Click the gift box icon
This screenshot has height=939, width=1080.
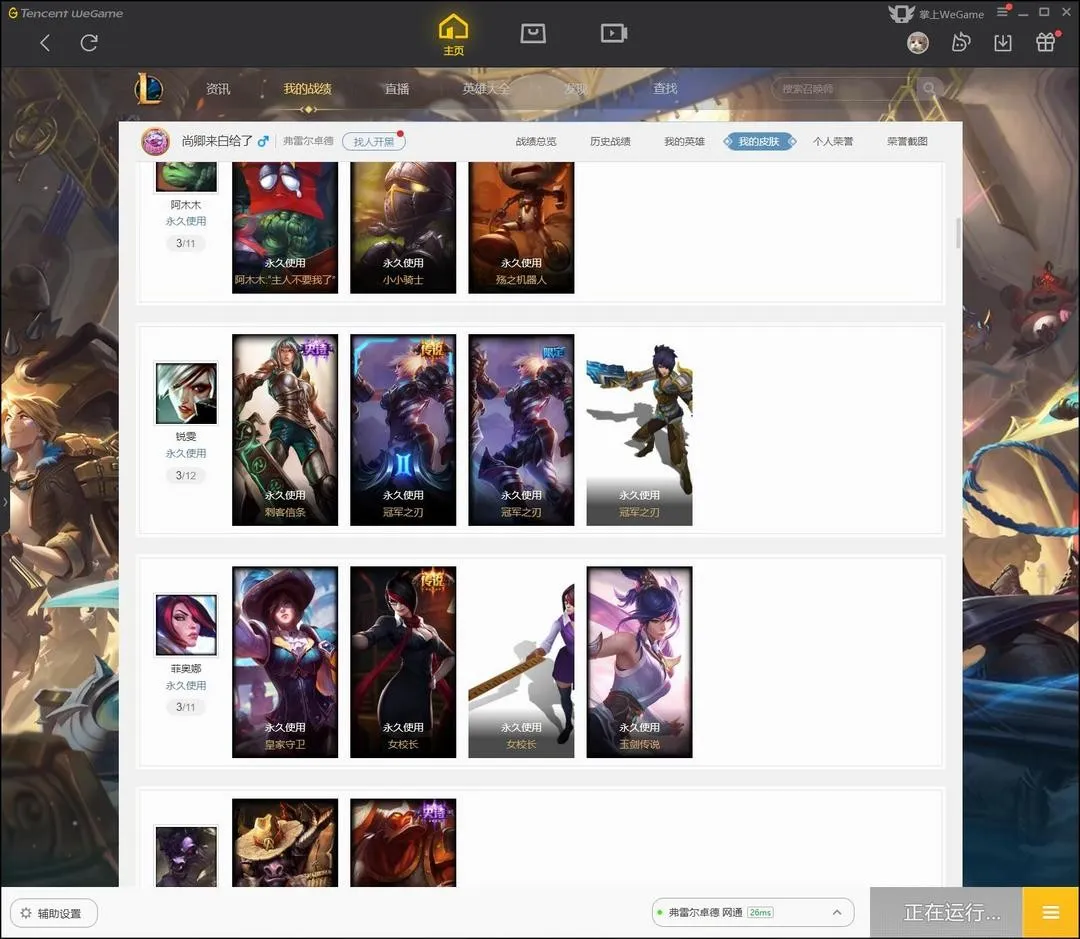(1046, 43)
